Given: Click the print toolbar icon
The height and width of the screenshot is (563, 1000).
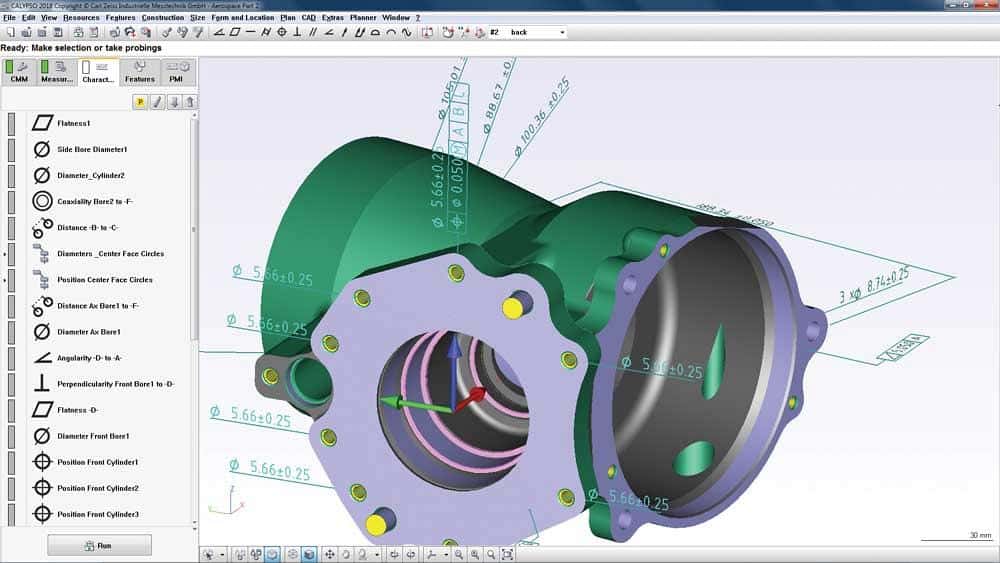Looking at the screenshot, I should [78, 32].
